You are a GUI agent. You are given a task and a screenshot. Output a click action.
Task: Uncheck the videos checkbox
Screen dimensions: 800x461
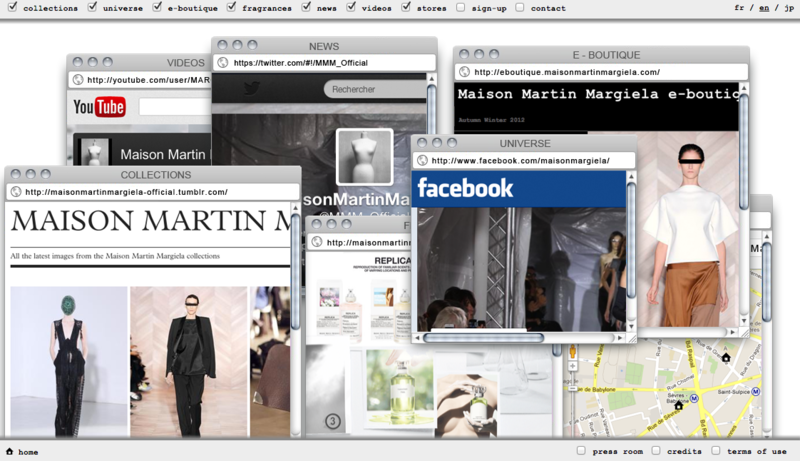(x=351, y=7)
